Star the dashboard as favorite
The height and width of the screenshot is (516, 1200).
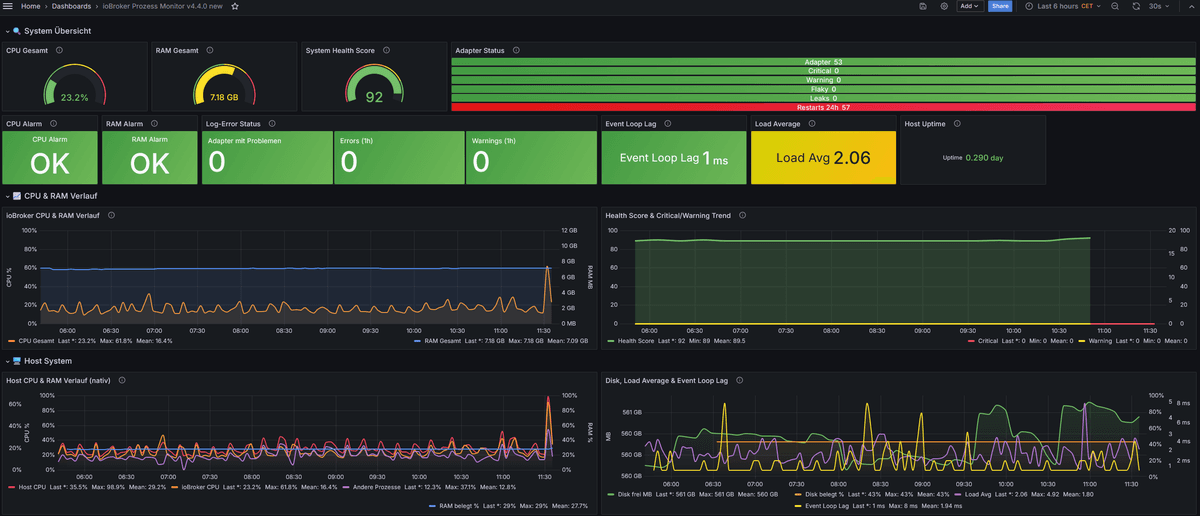(x=235, y=6)
